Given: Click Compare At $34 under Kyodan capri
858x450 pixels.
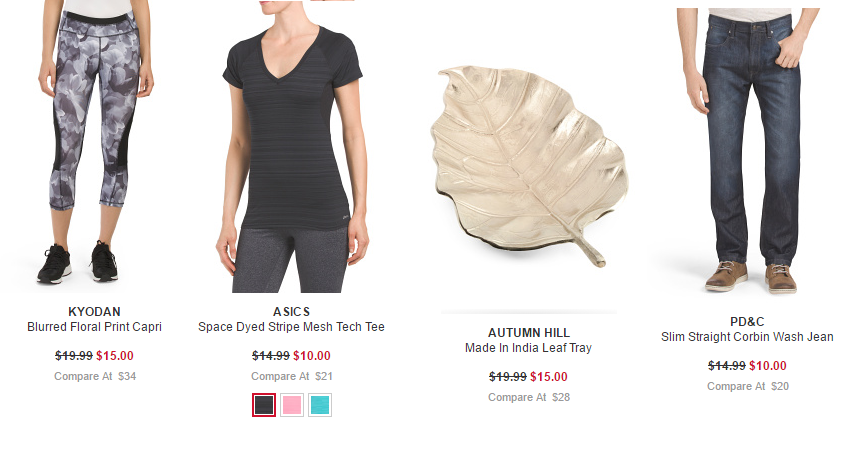Looking at the screenshot, I should (95, 377).
